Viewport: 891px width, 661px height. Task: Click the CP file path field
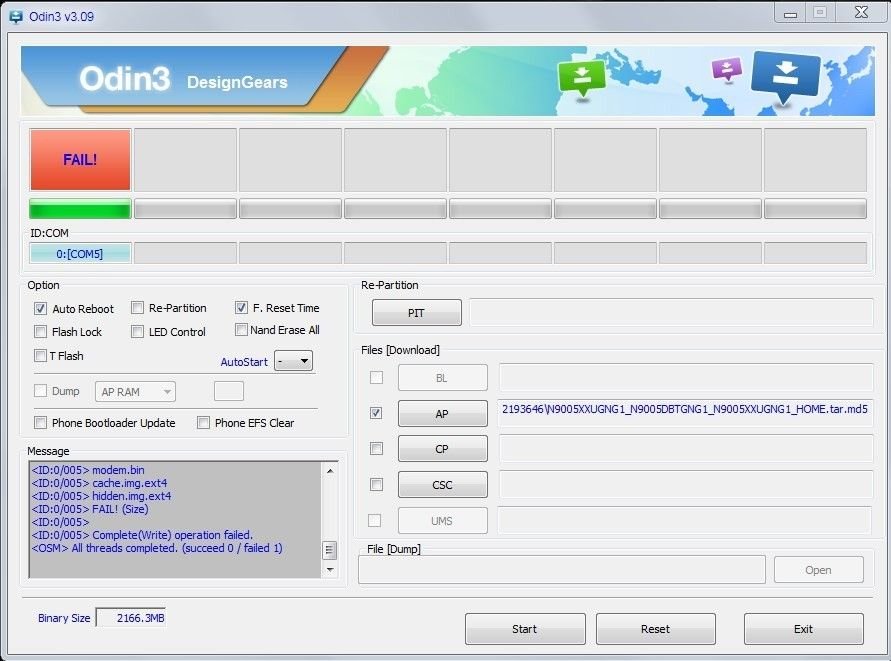click(686, 449)
